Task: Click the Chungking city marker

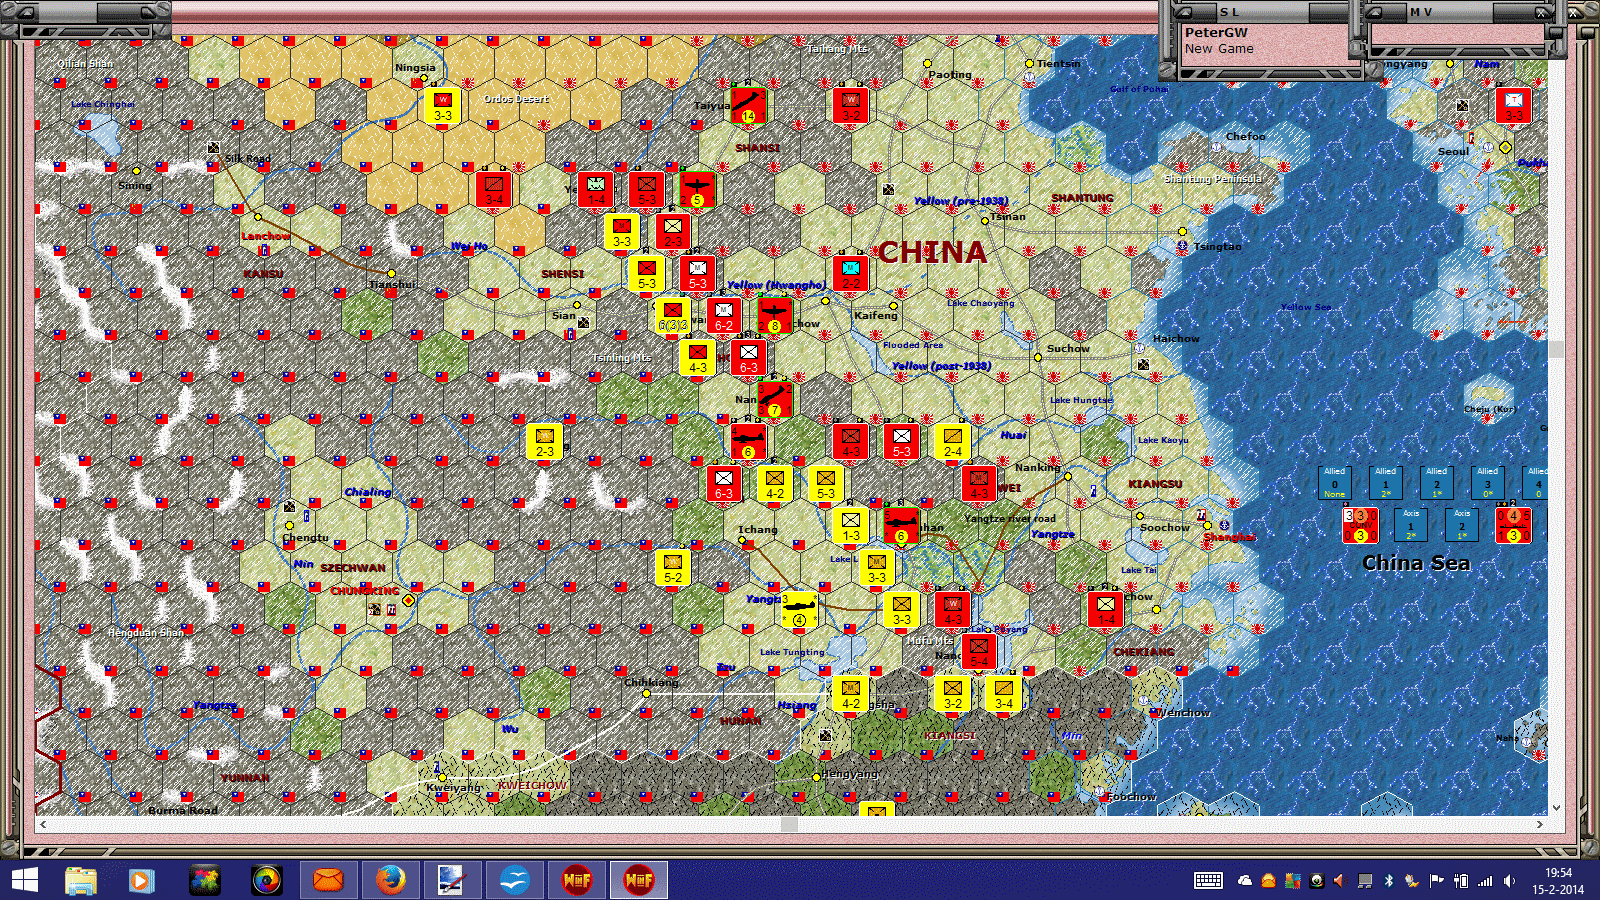Action: [408, 600]
